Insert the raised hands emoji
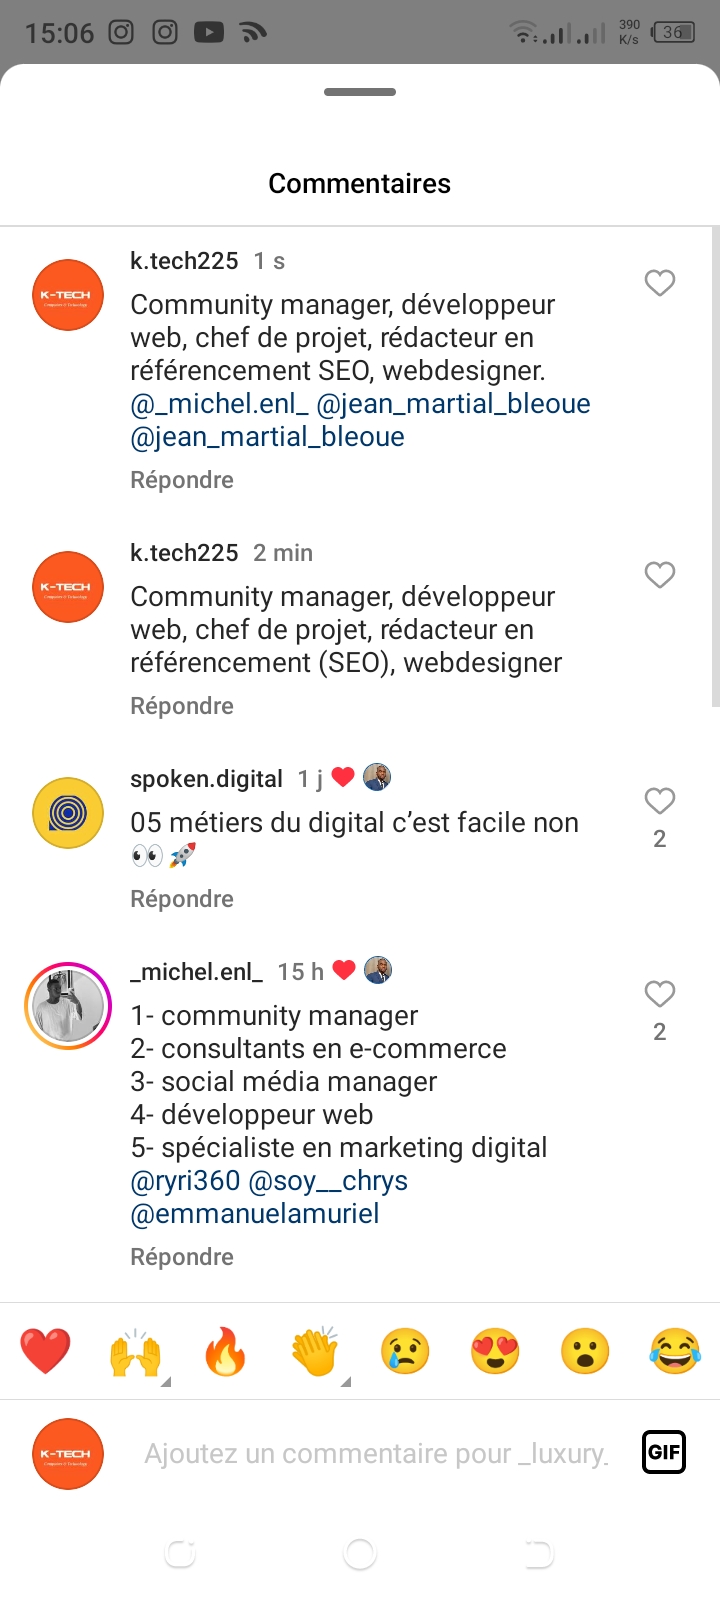The width and height of the screenshot is (720, 1600). [x=135, y=1353]
